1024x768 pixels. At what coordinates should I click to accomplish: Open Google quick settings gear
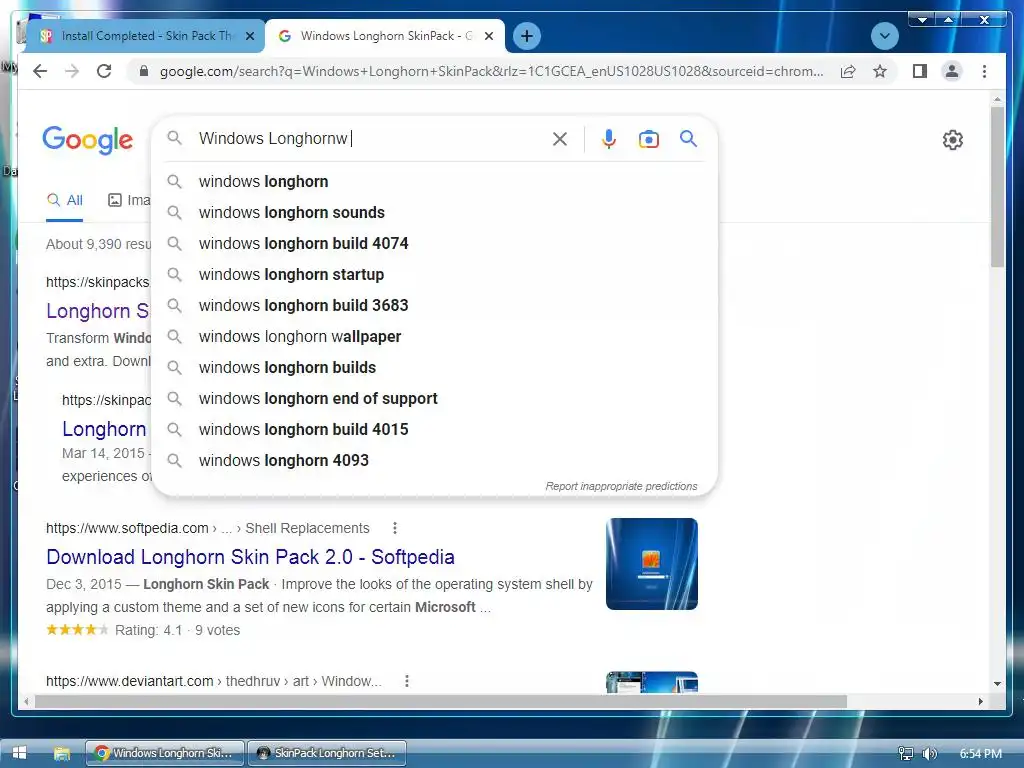[x=953, y=140]
